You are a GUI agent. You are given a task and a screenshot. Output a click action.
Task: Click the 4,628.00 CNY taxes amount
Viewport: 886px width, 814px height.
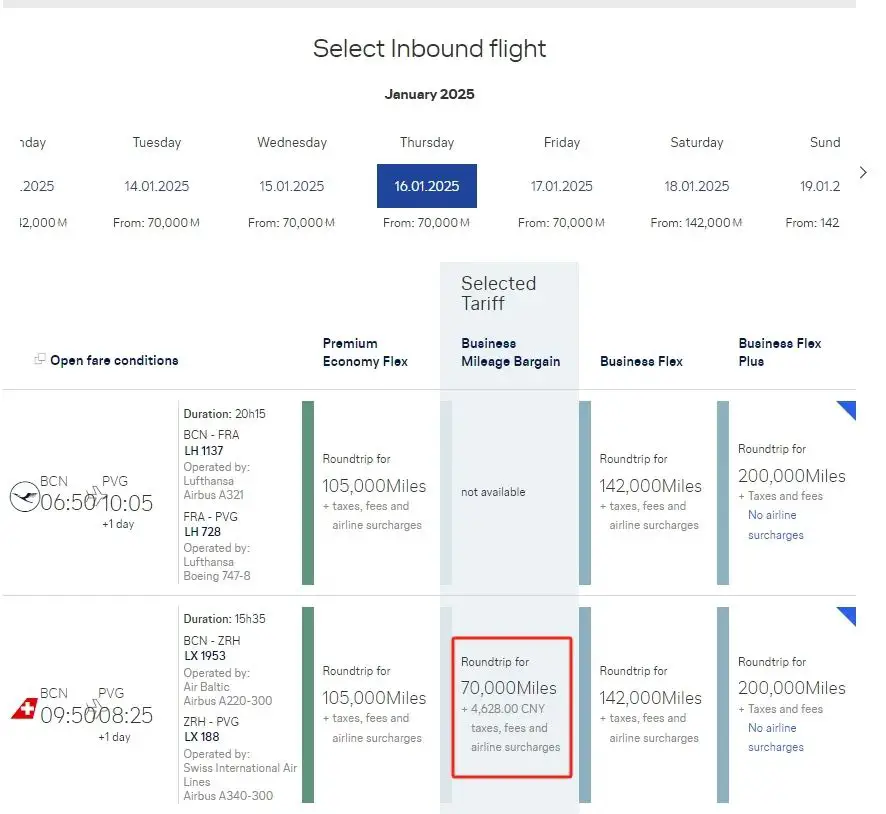click(508, 708)
